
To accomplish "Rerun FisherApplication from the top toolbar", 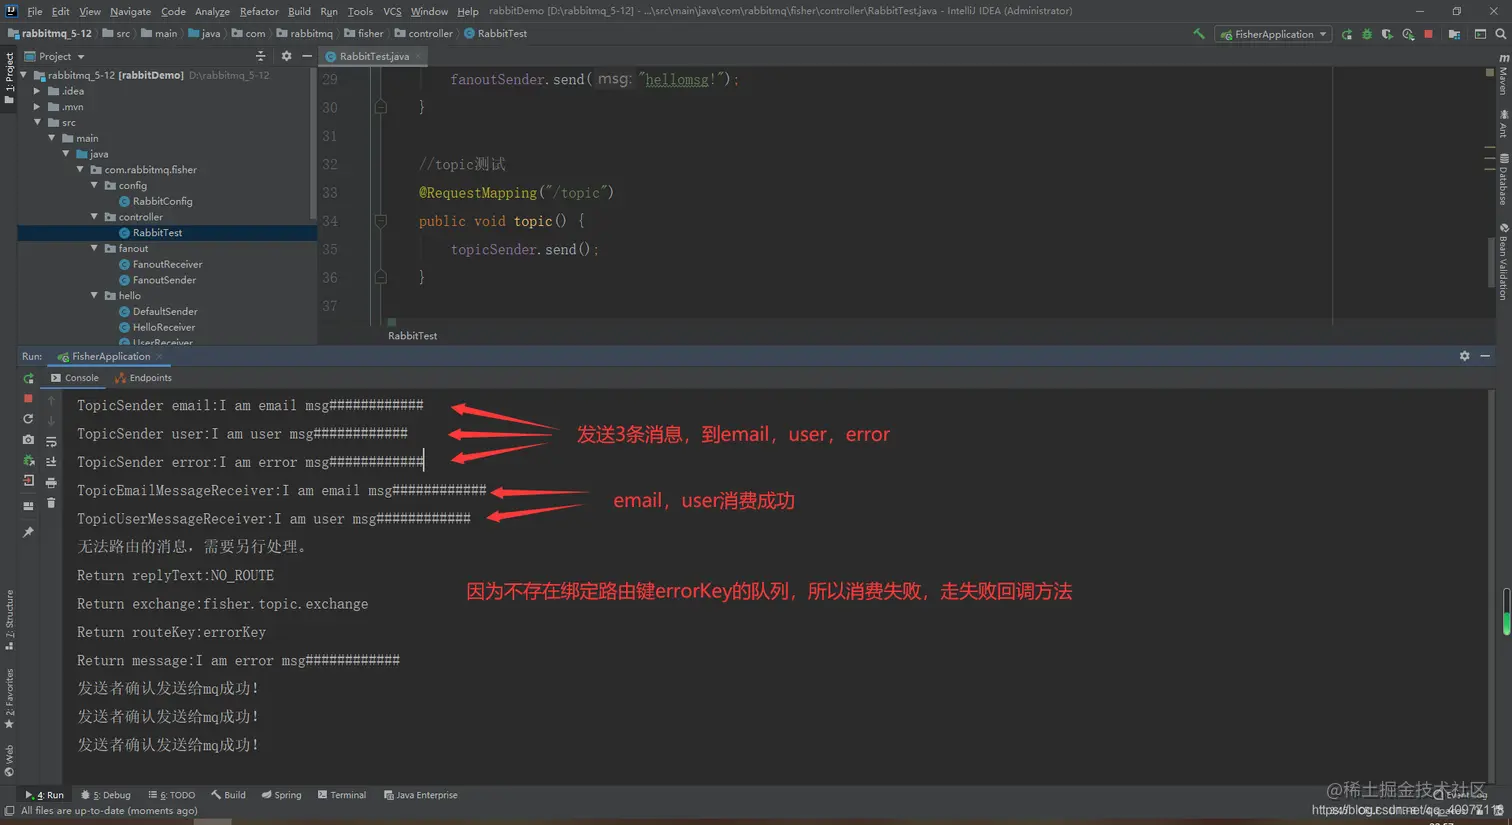I will tap(1347, 34).
